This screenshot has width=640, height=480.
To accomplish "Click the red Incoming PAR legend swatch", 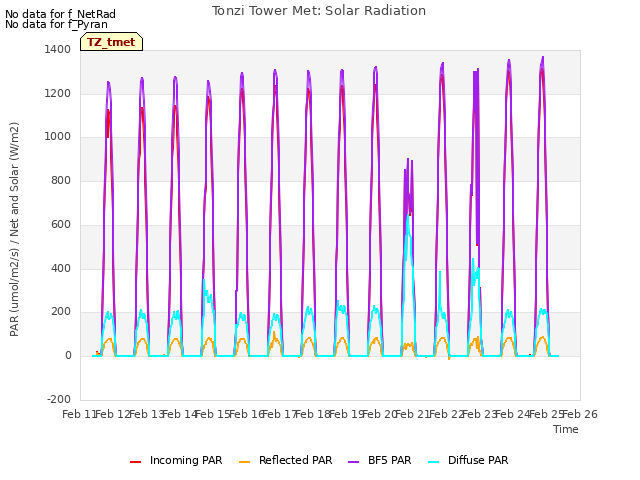I will pos(136,462).
